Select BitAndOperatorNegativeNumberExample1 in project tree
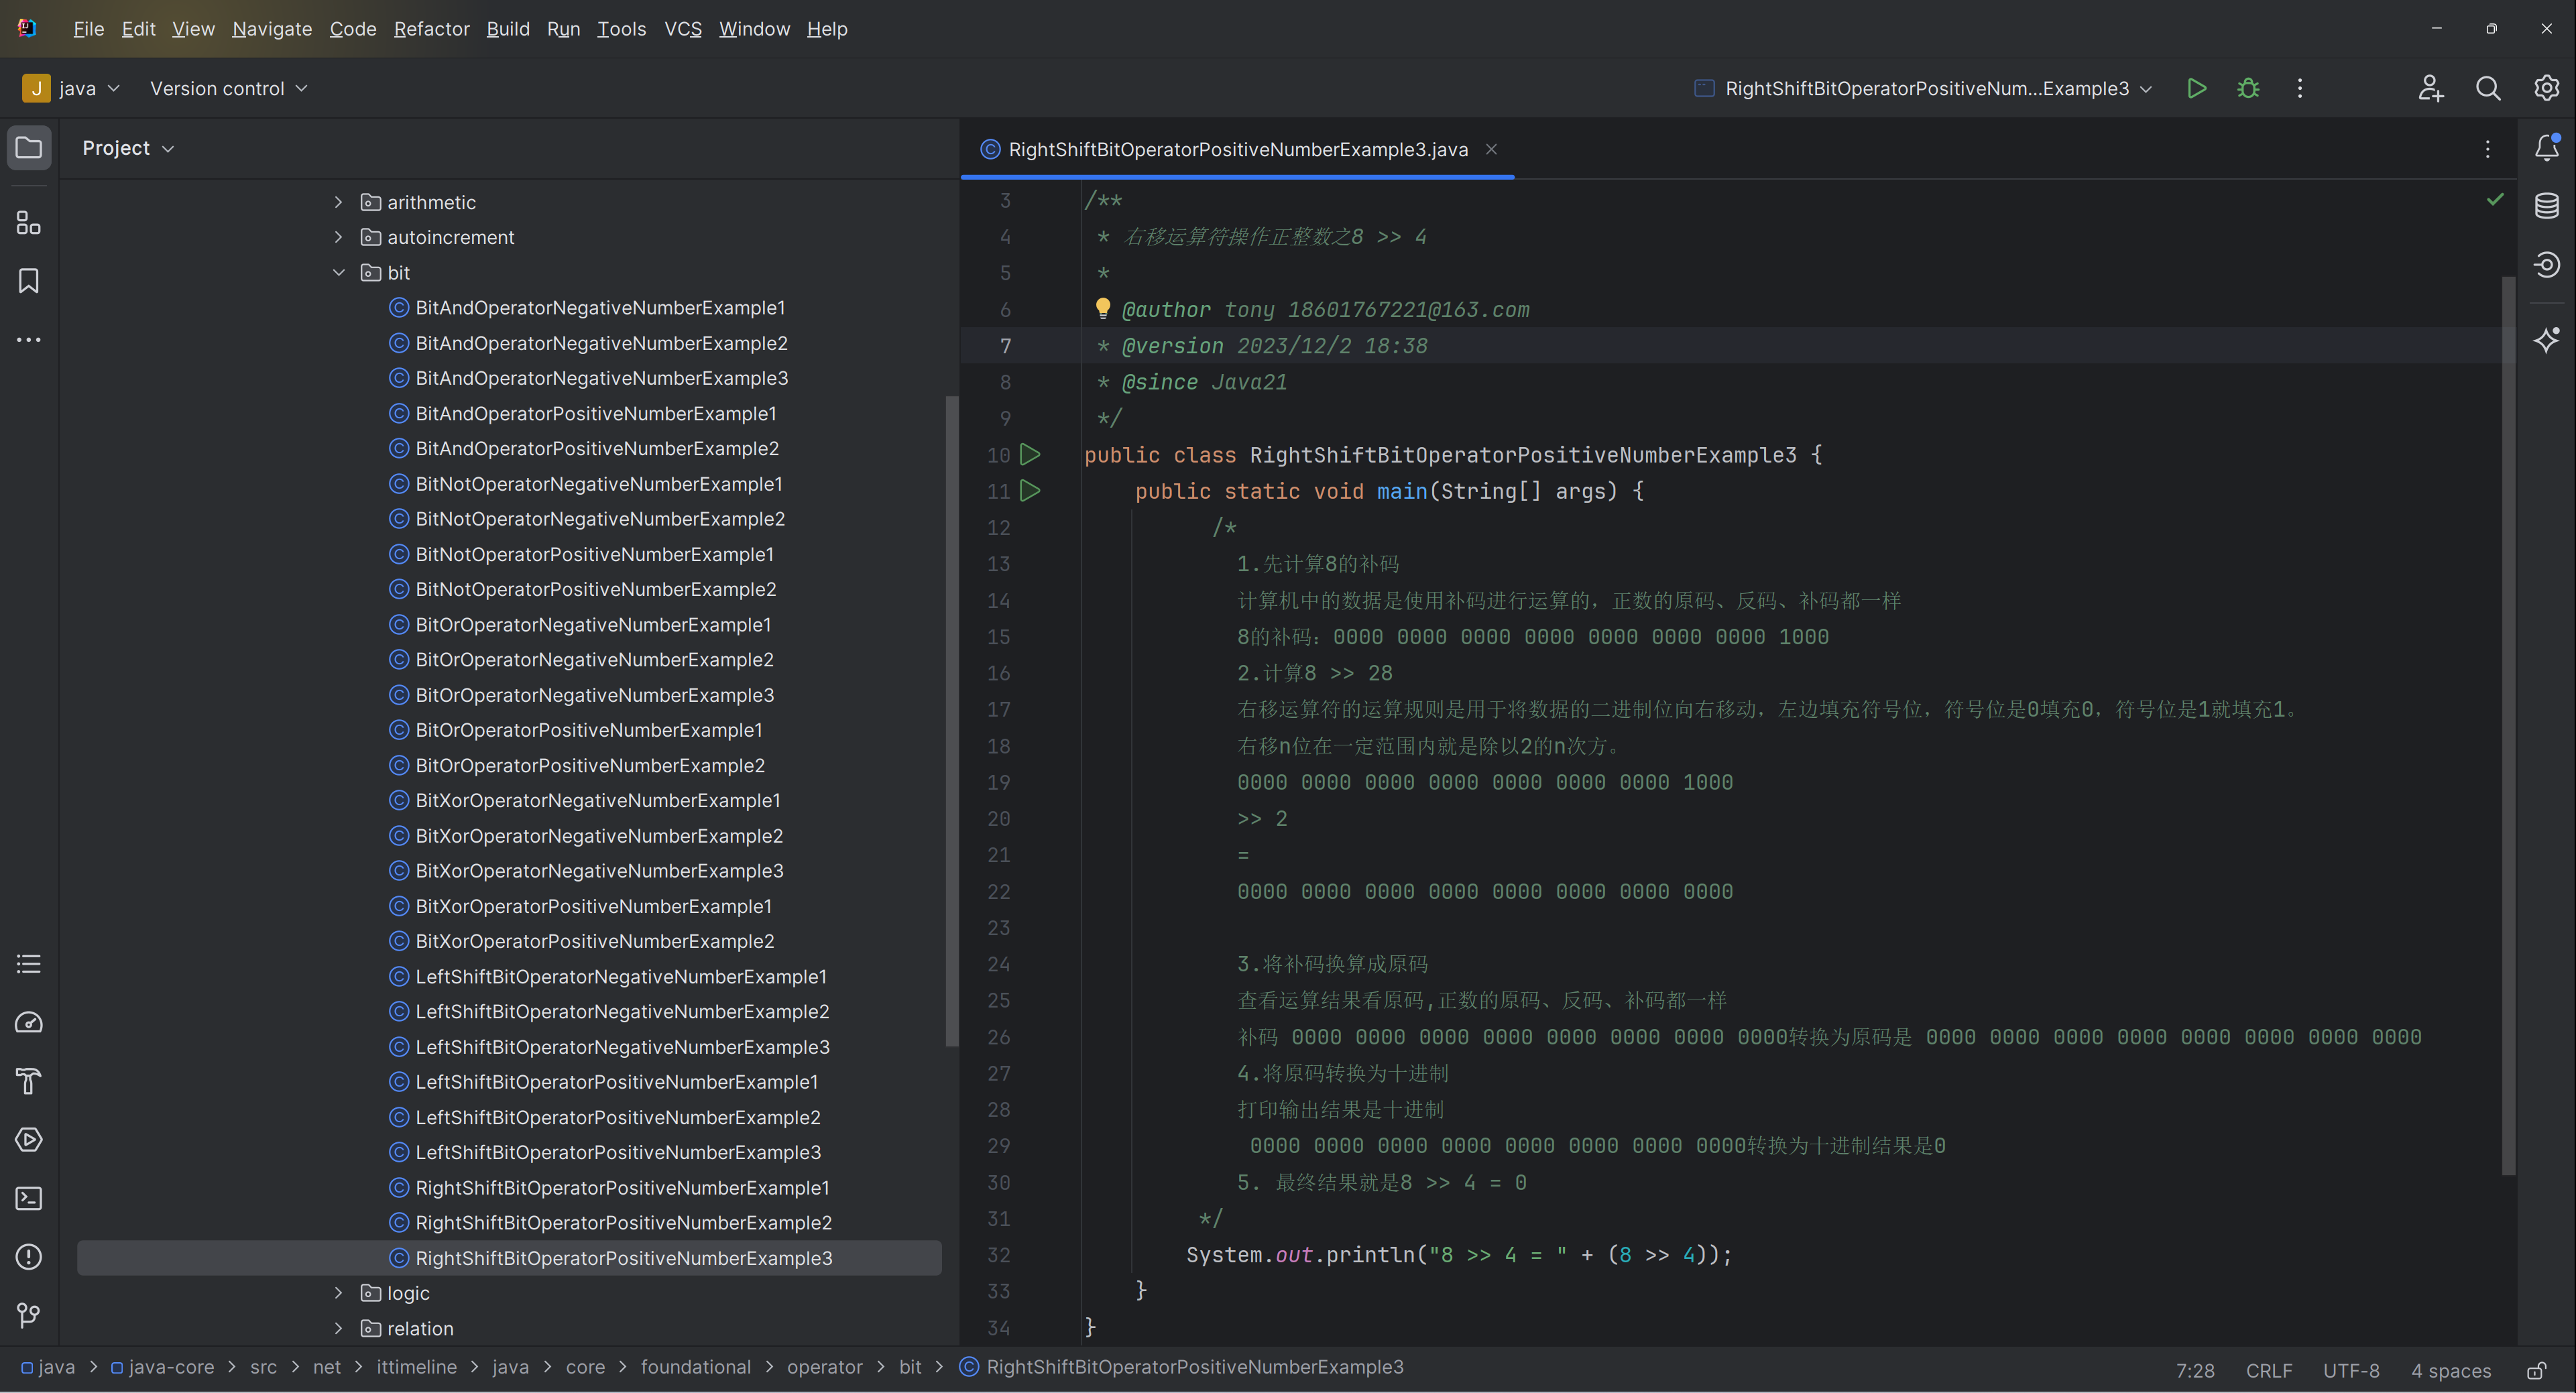 tap(600, 308)
